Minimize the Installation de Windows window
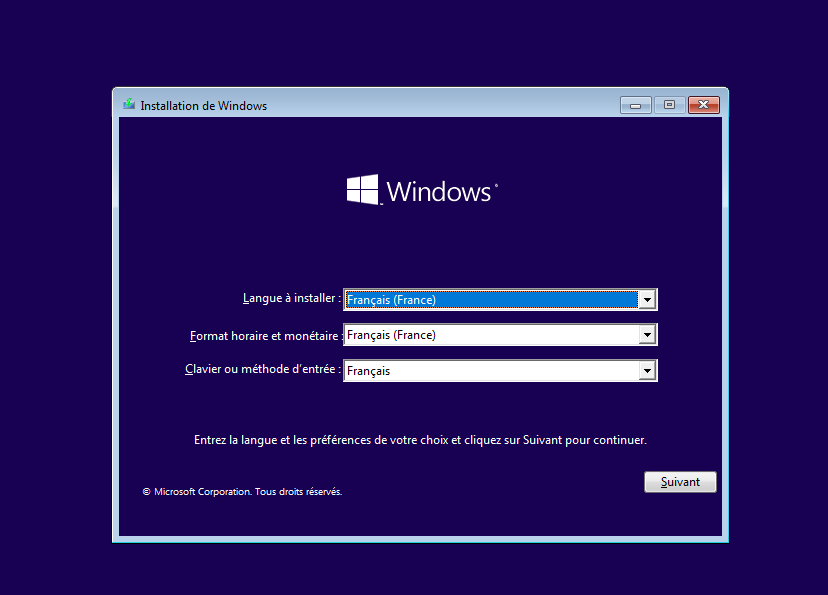 coord(636,105)
